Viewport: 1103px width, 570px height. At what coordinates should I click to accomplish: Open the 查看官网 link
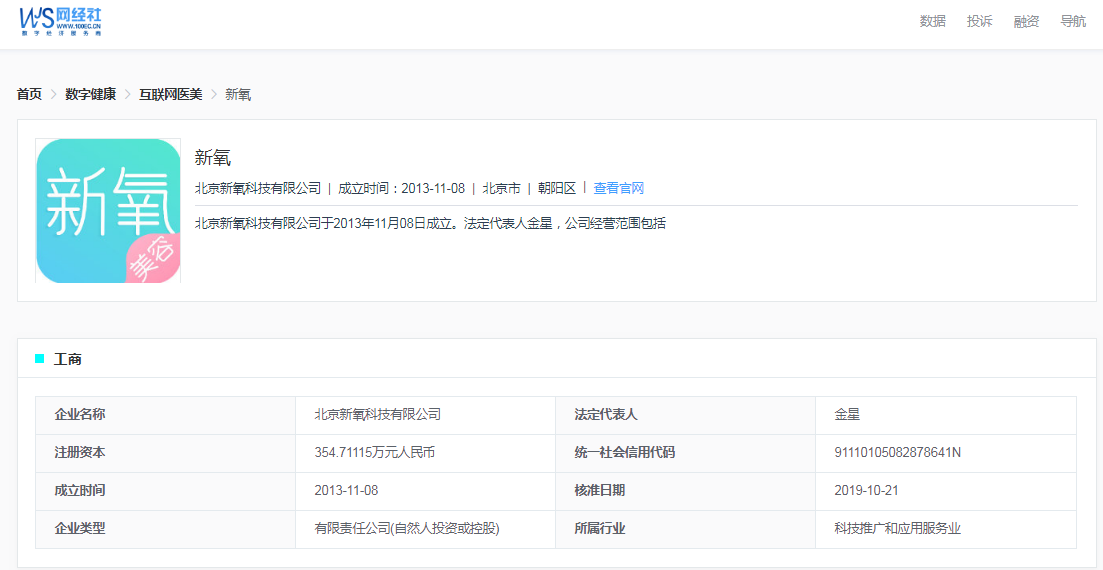pos(619,188)
